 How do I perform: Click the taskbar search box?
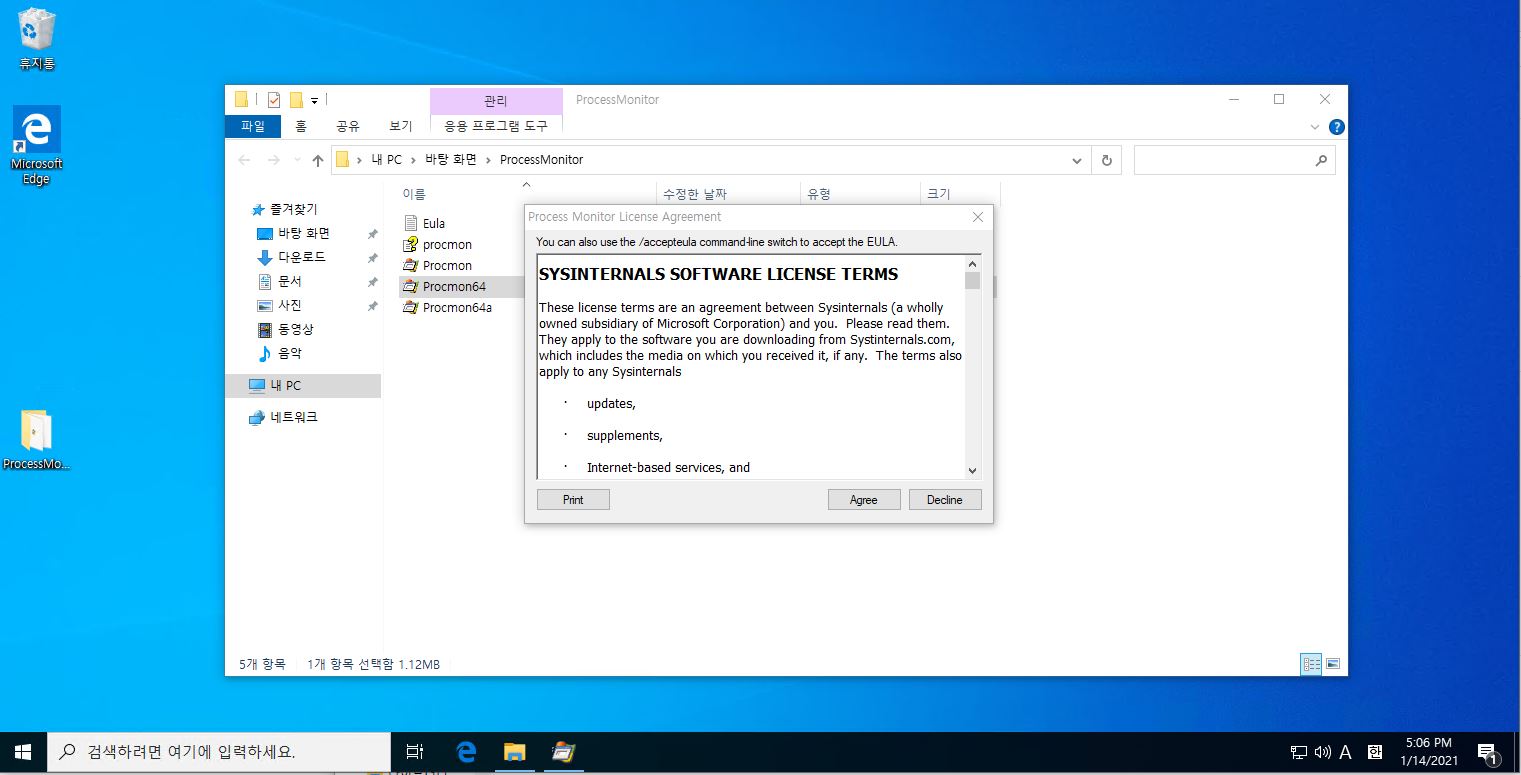pyautogui.click(x=219, y=752)
